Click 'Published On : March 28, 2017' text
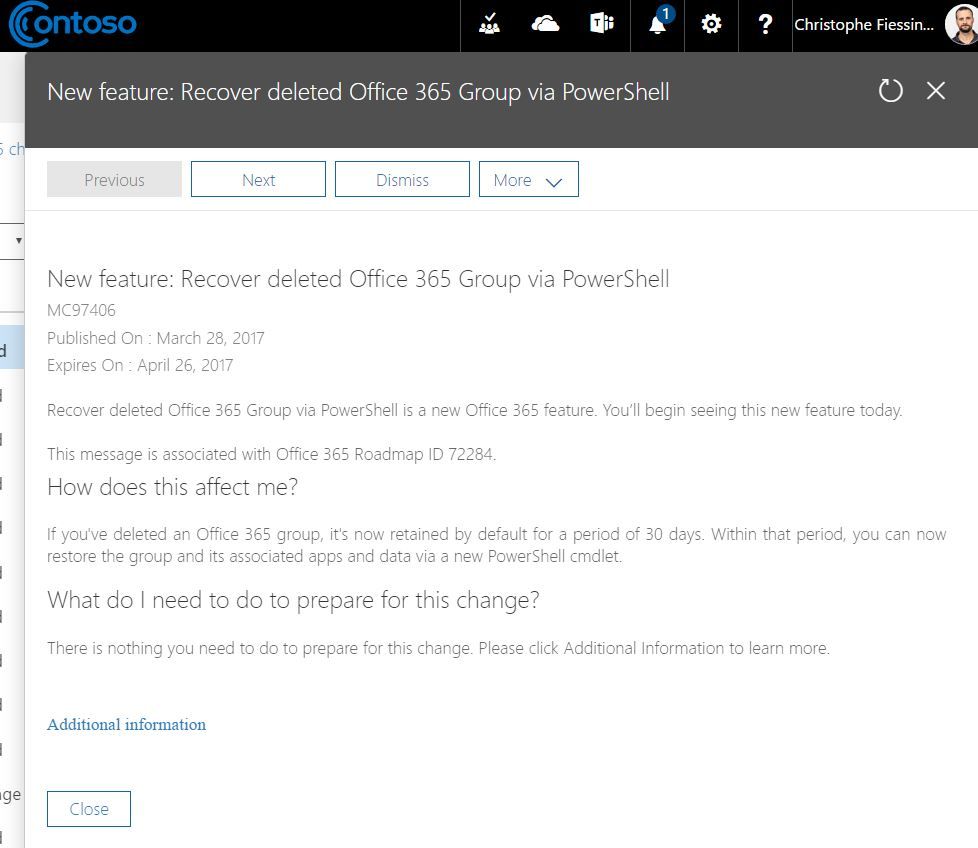 coord(156,338)
